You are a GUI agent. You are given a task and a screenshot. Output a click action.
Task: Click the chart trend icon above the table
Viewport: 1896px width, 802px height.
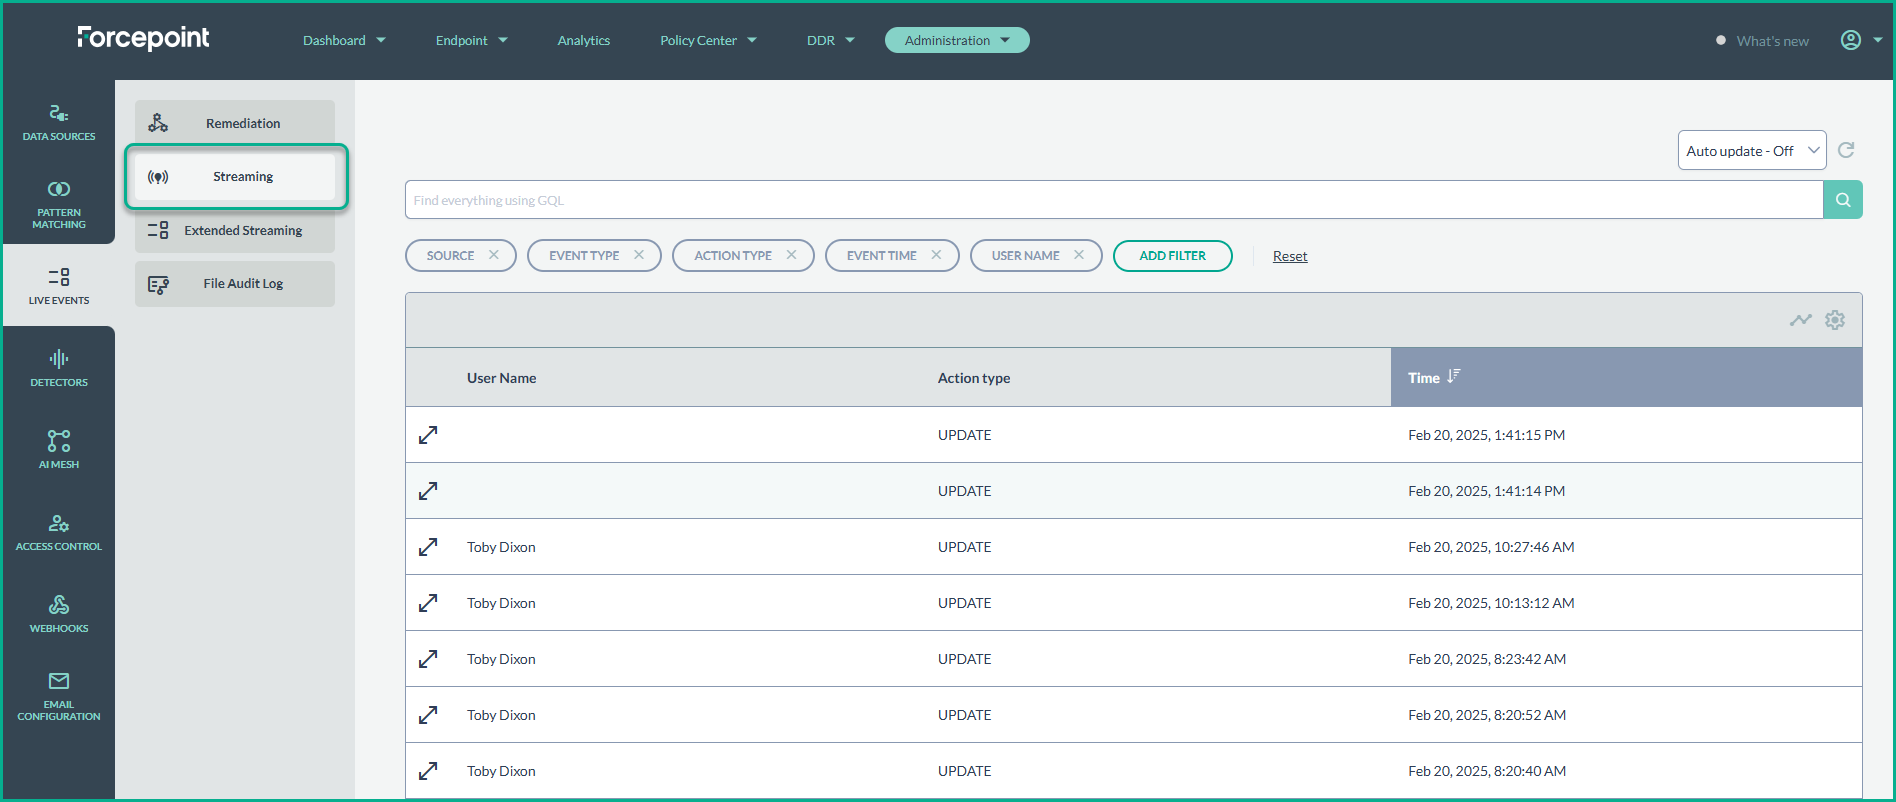[1800, 320]
